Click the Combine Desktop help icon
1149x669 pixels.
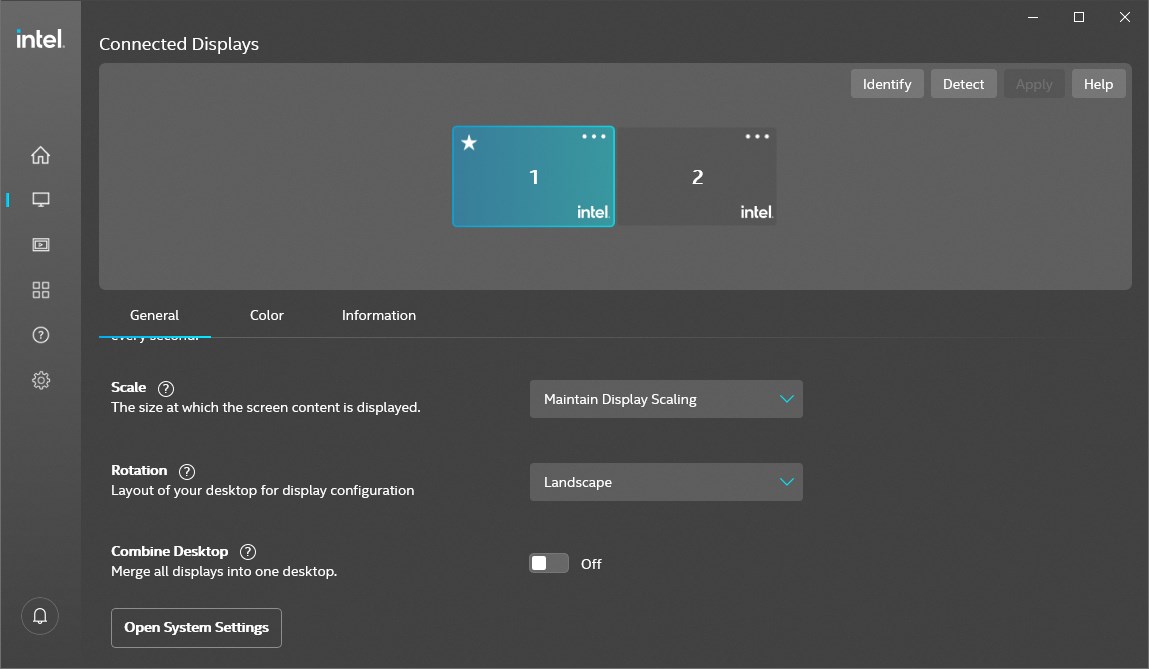click(x=248, y=552)
